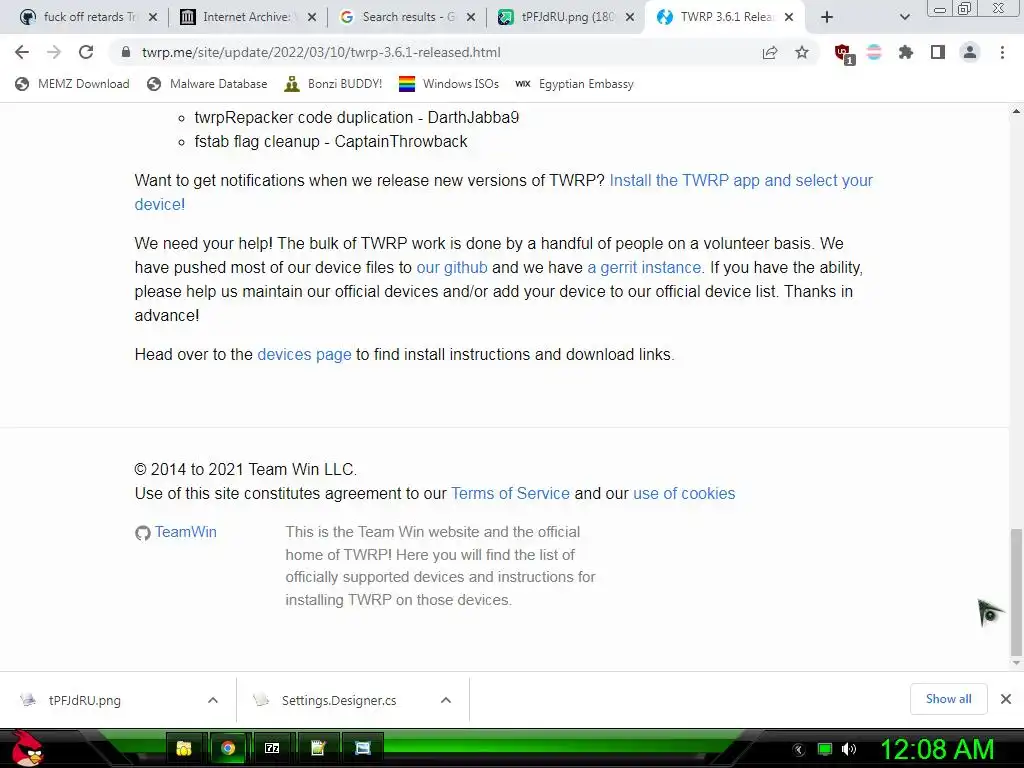
Task: Open the notepad app on taskbar
Action: coord(317,748)
